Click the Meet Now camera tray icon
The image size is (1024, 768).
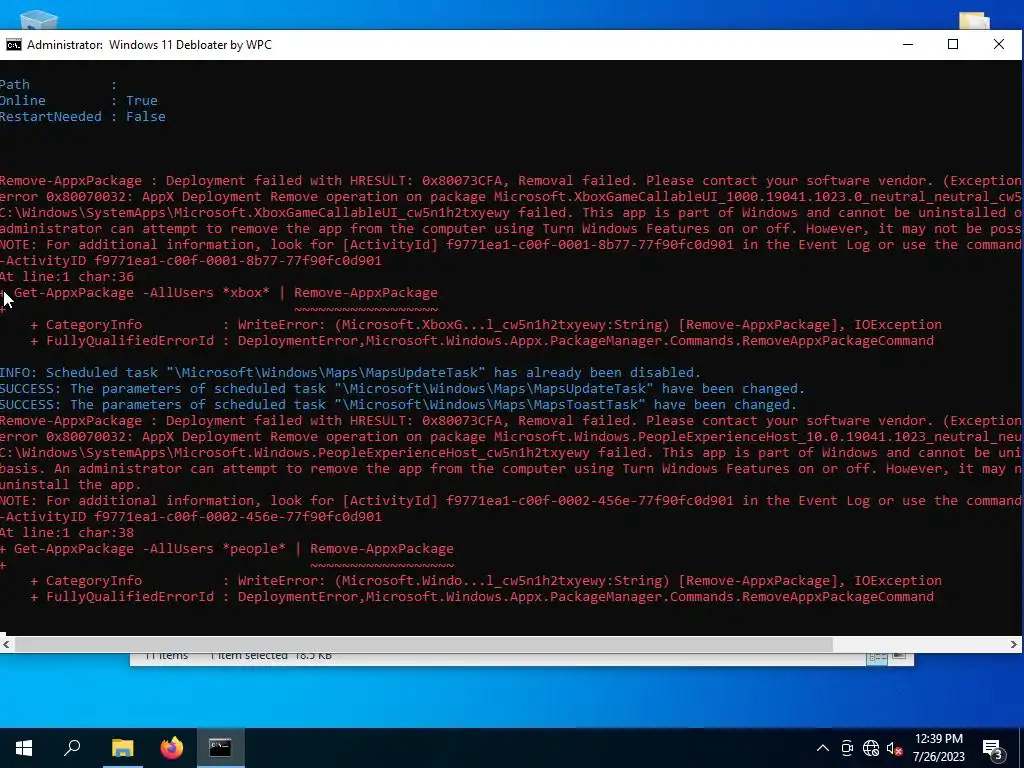pos(847,748)
